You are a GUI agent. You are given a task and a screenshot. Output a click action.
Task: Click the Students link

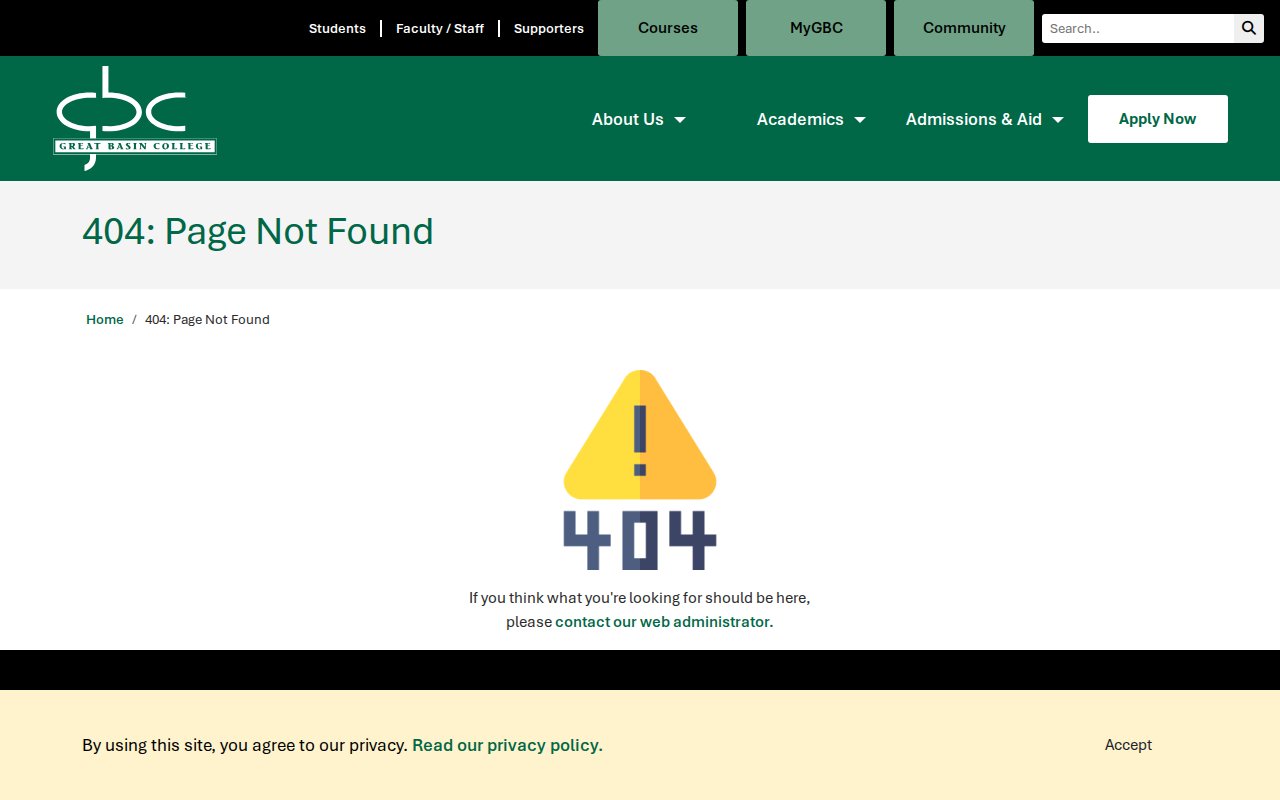[x=337, y=28]
